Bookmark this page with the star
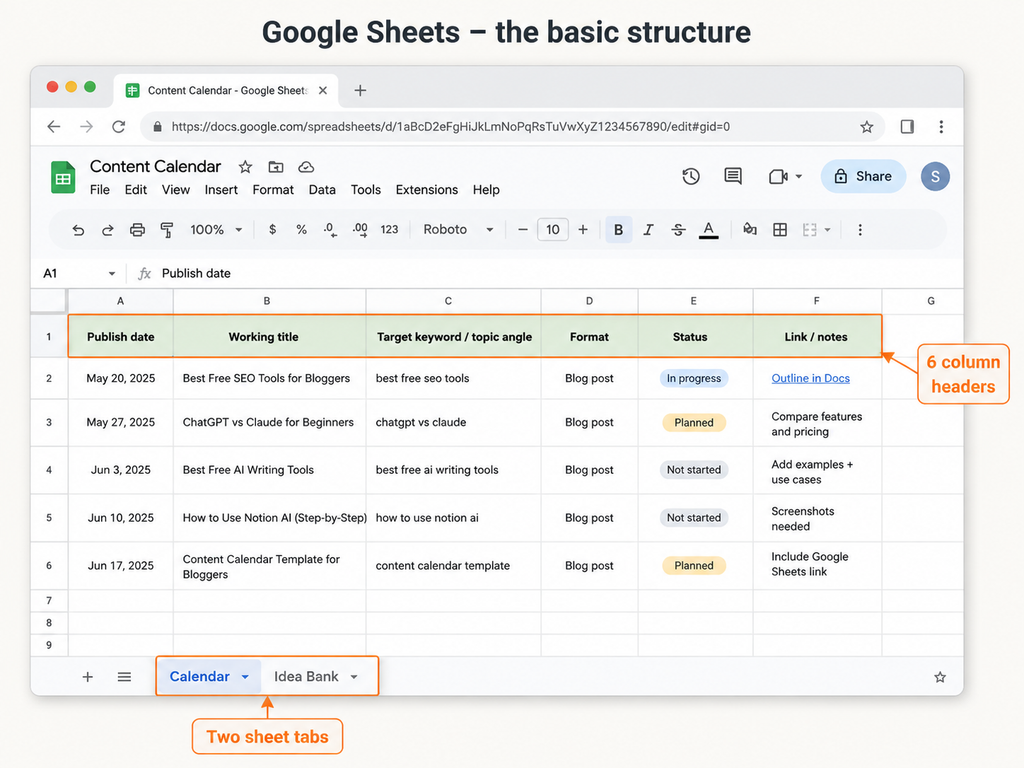Screen dimensions: 1024x768 point(867,127)
